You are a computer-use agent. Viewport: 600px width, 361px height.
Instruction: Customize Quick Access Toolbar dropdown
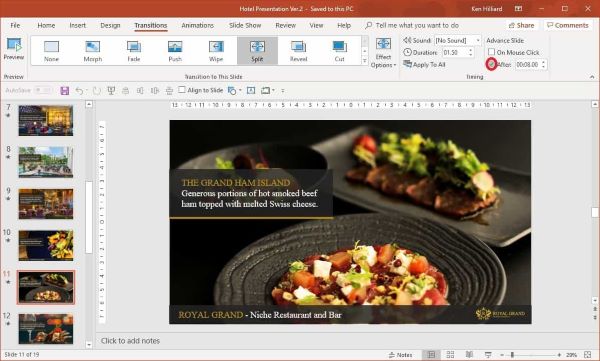point(283,91)
